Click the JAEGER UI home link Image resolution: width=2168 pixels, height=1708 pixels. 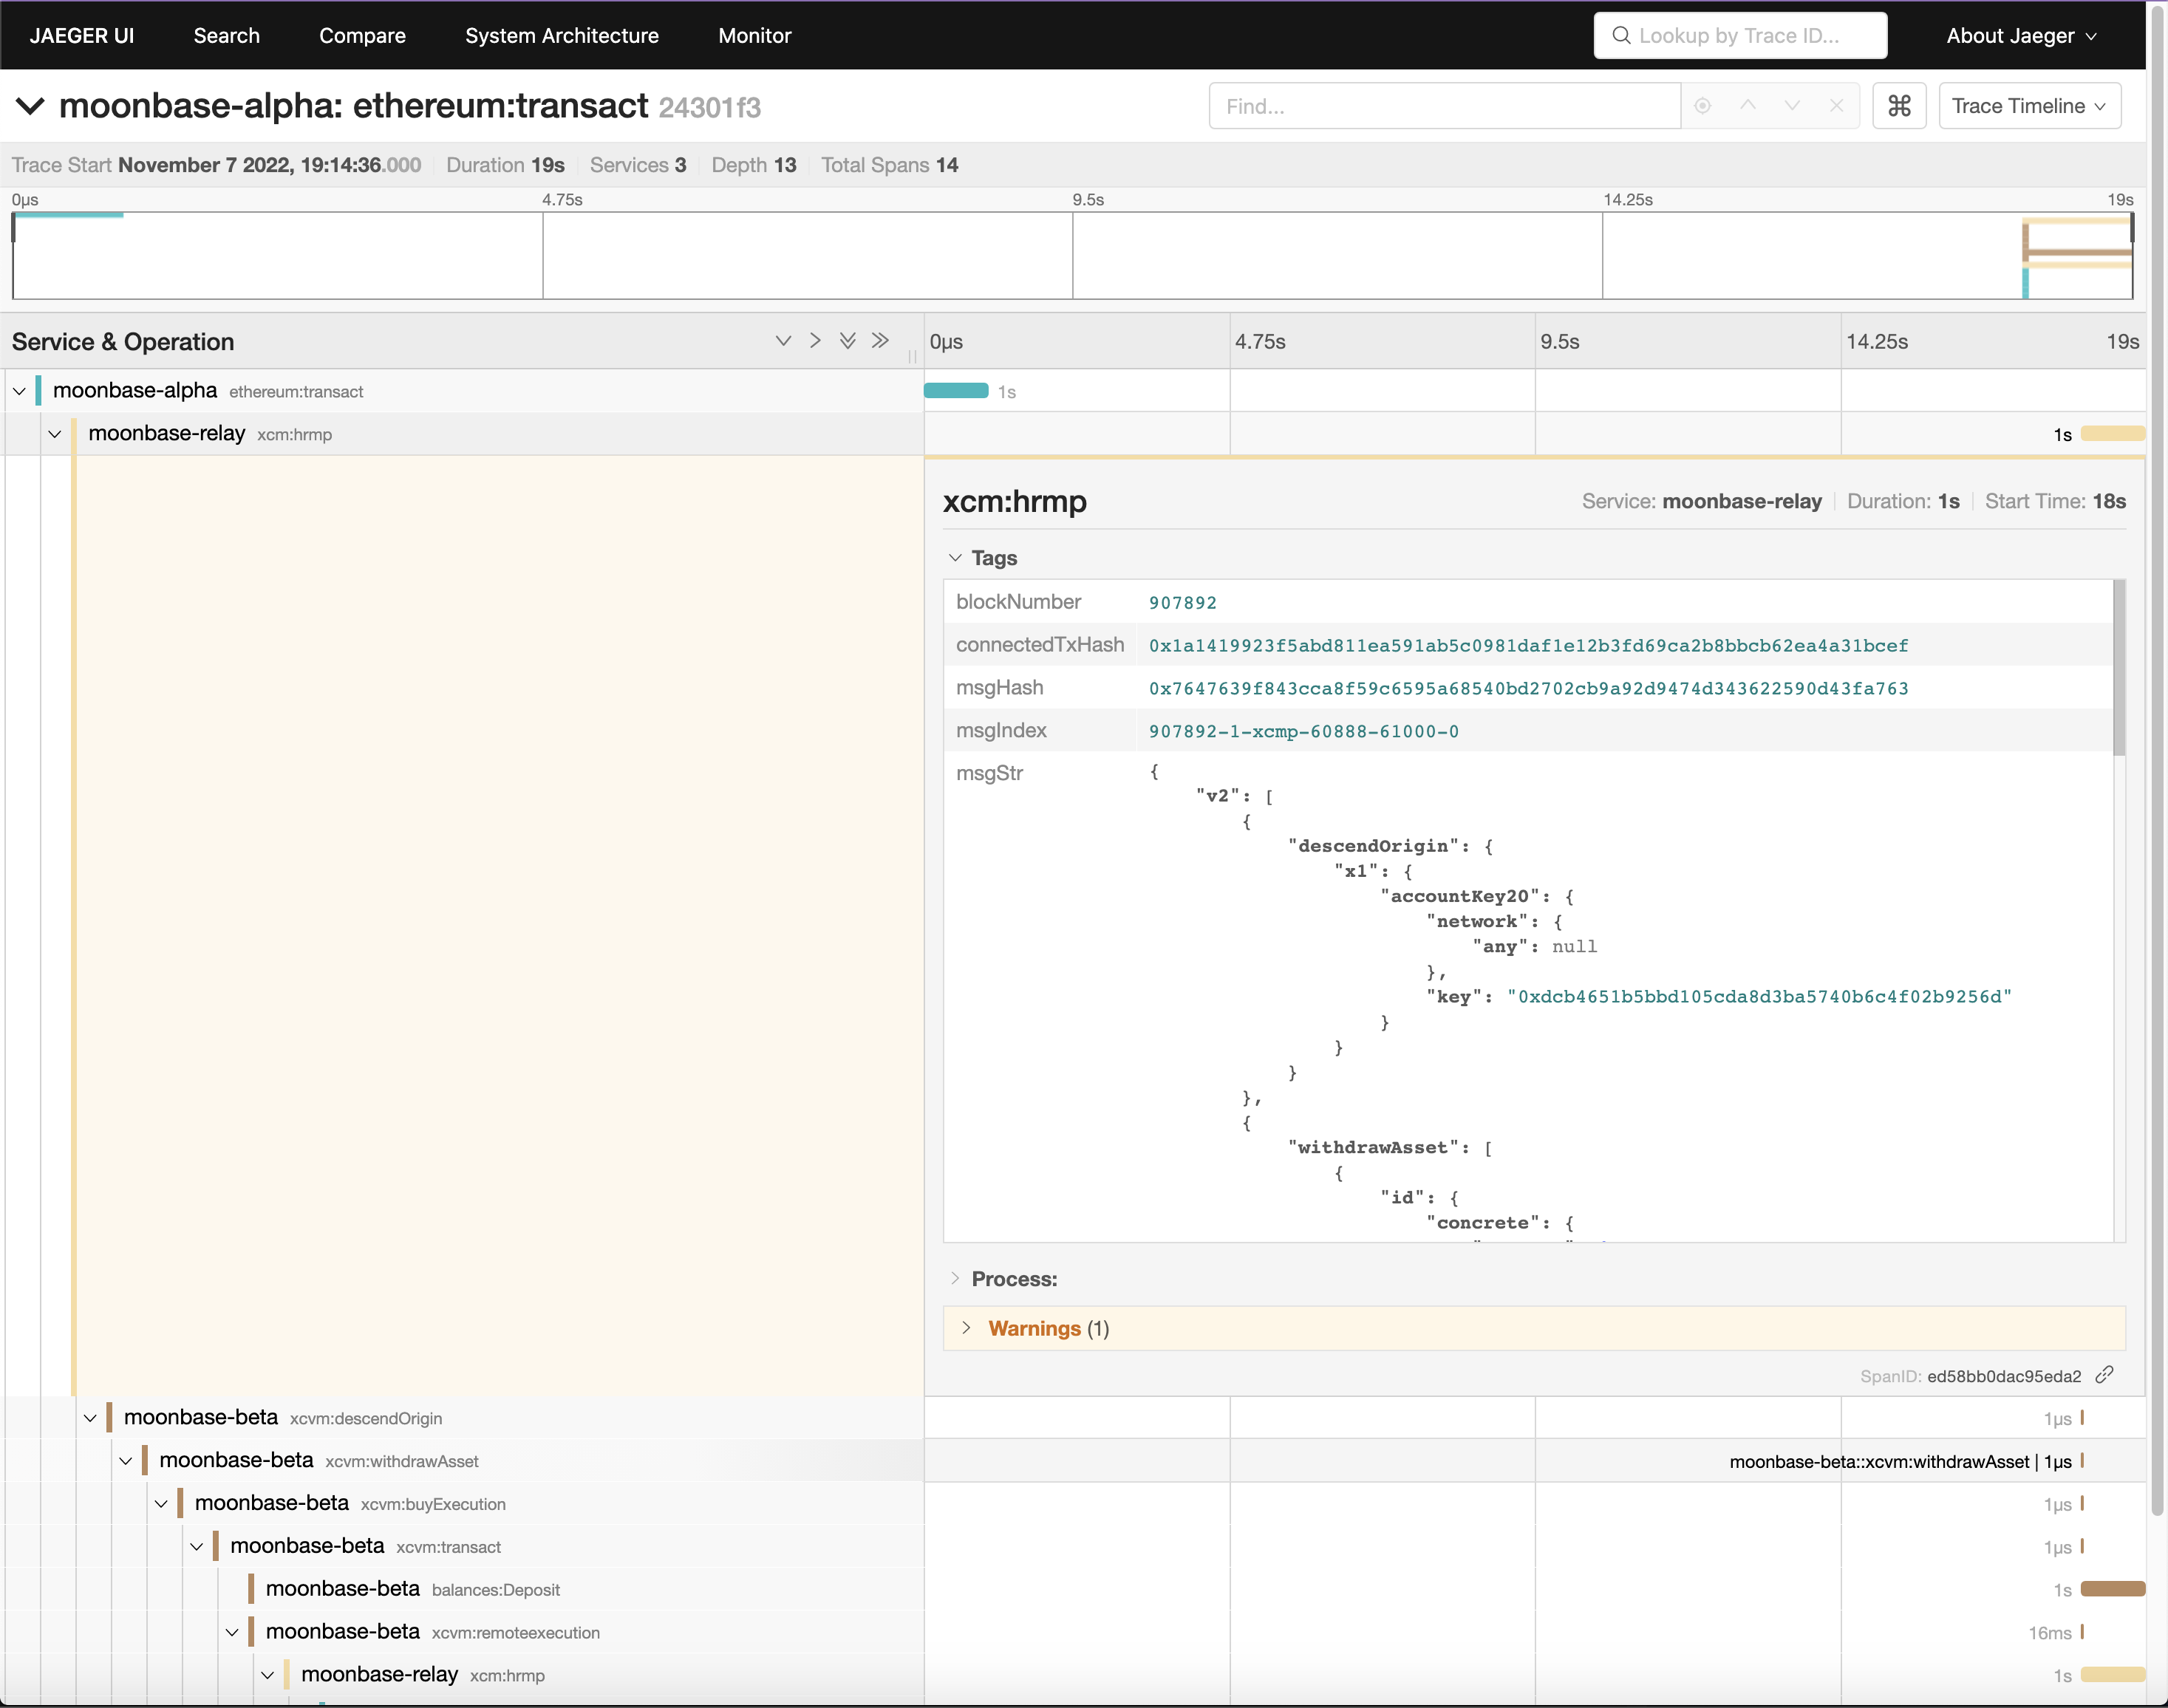click(x=82, y=36)
